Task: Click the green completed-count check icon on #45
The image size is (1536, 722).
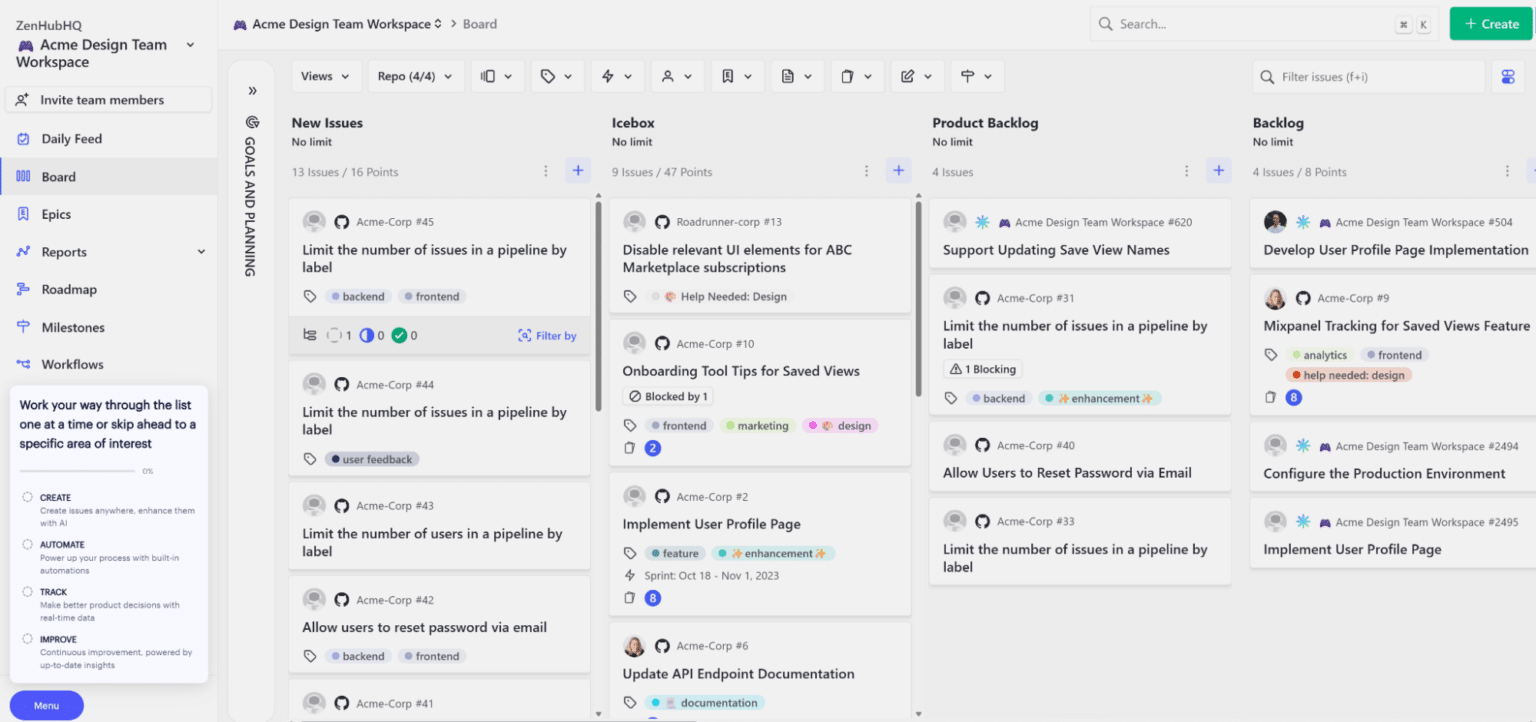Action: (x=399, y=335)
